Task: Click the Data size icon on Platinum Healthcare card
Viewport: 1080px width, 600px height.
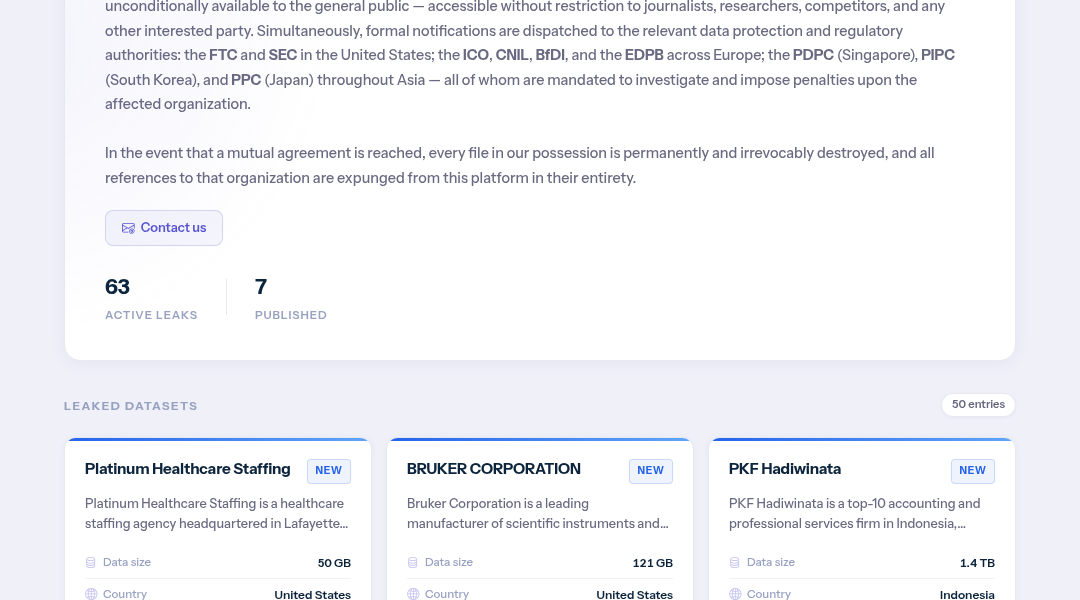Action: [x=90, y=562]
